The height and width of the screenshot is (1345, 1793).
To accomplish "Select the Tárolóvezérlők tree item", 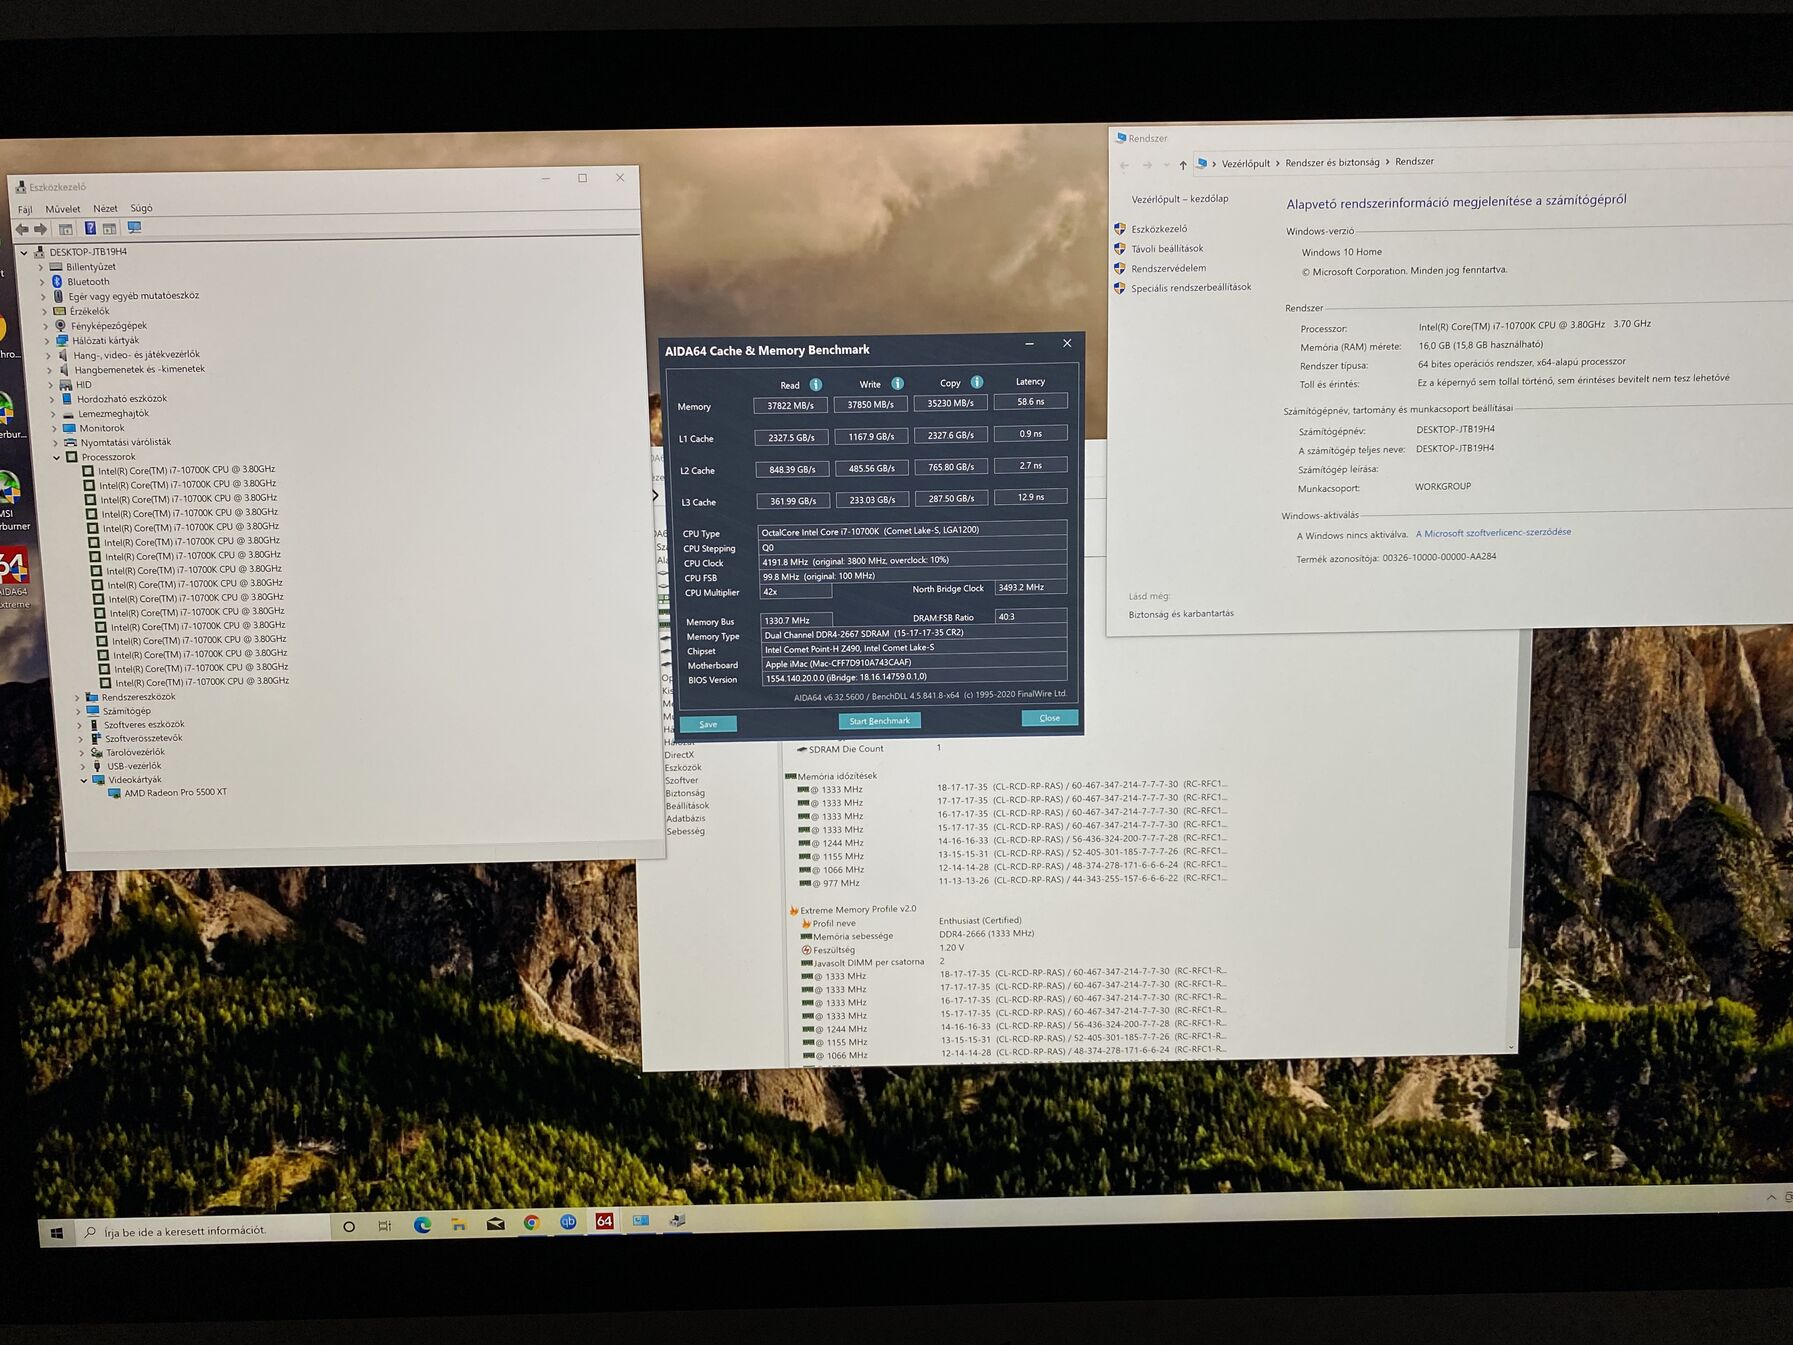I will 135,752.
